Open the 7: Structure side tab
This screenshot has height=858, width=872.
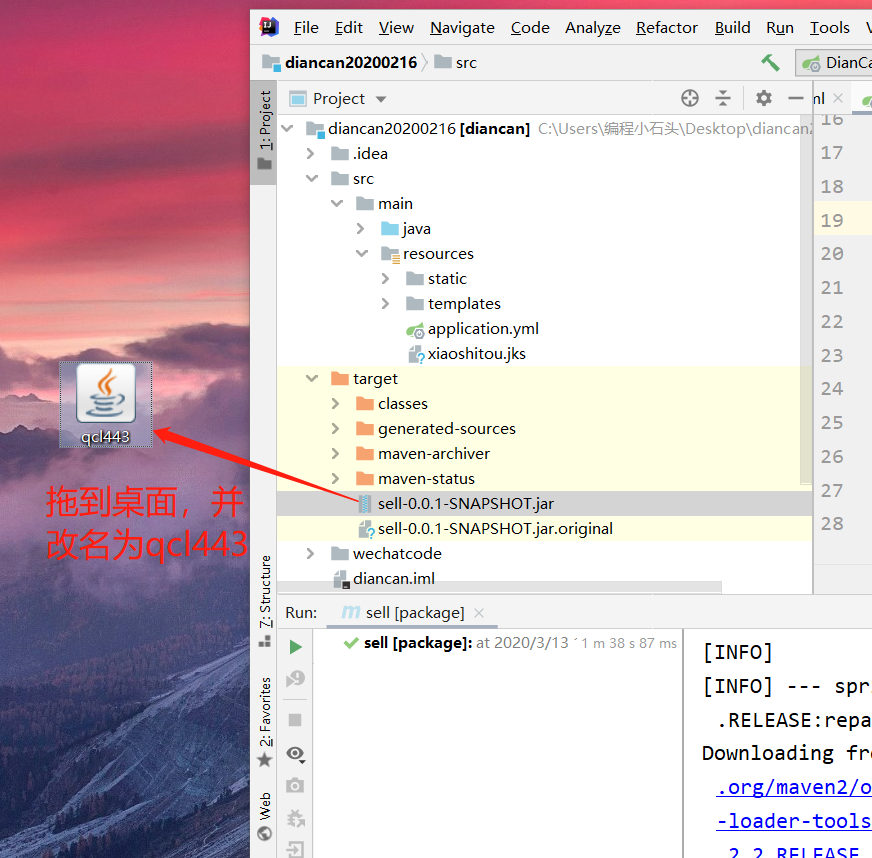pos(265,600)
